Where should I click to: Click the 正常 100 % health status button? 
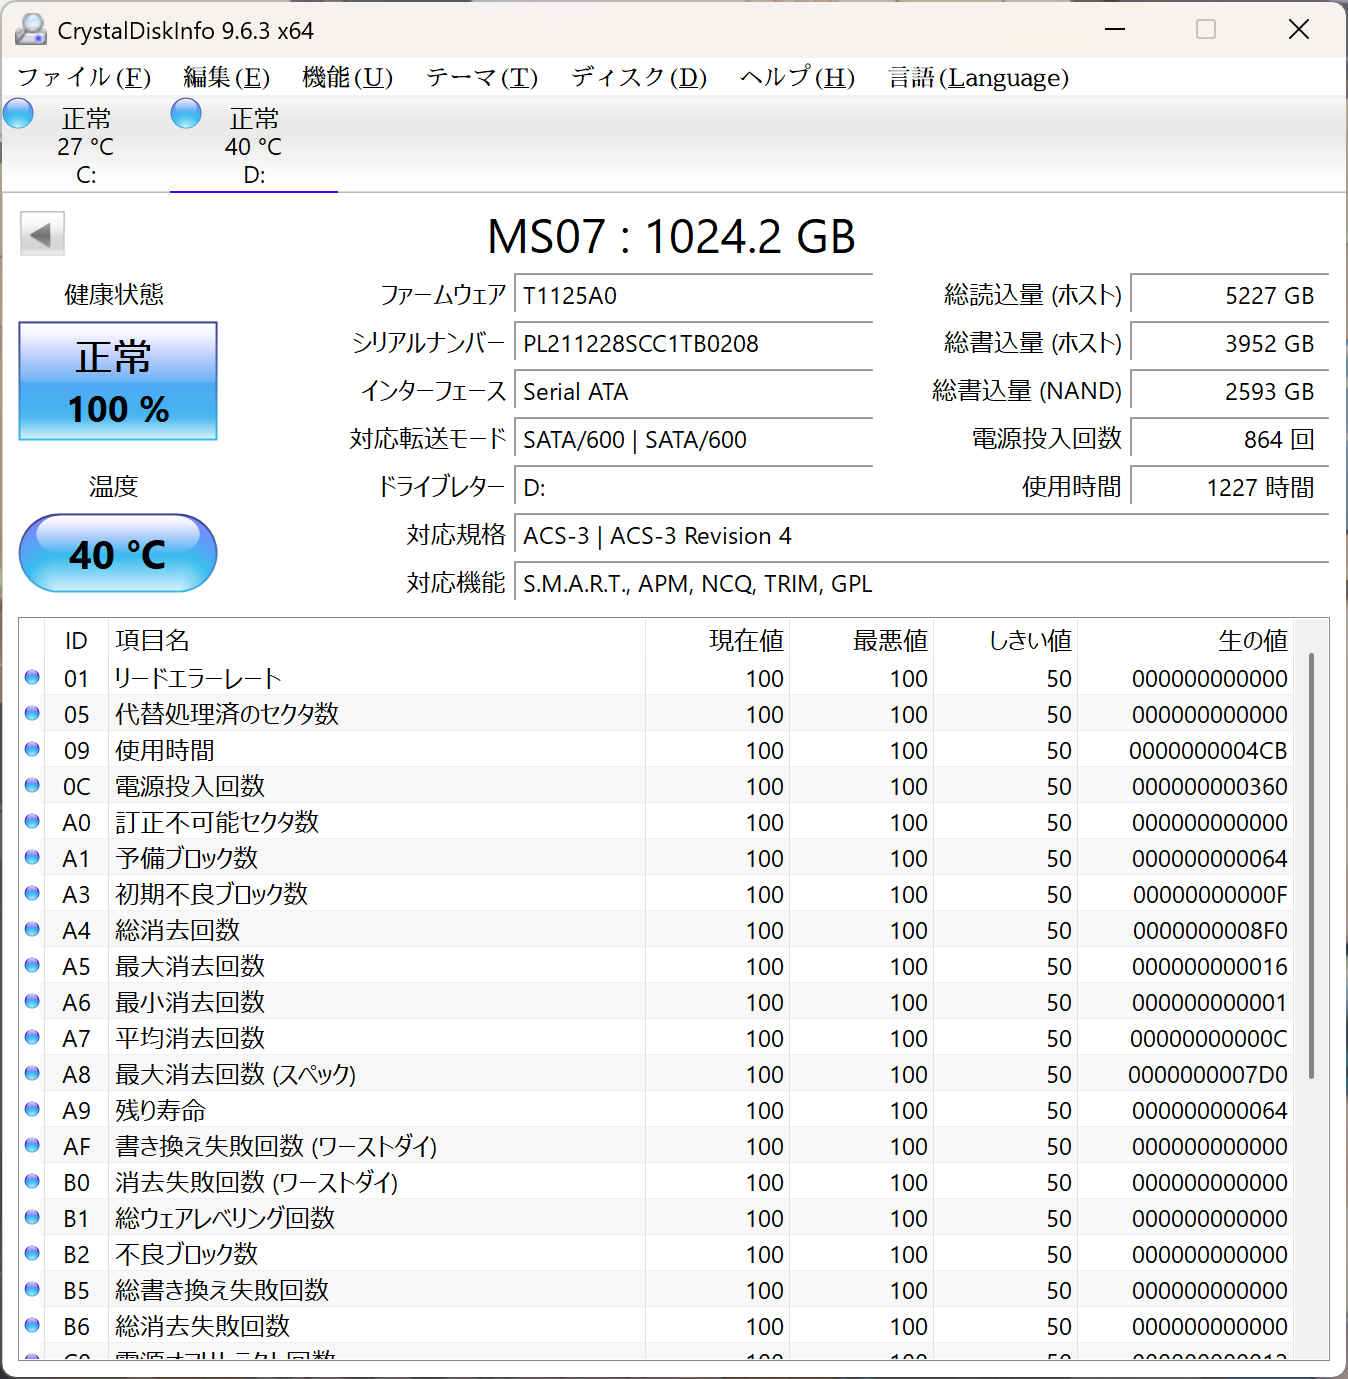(x=118, y=381)
